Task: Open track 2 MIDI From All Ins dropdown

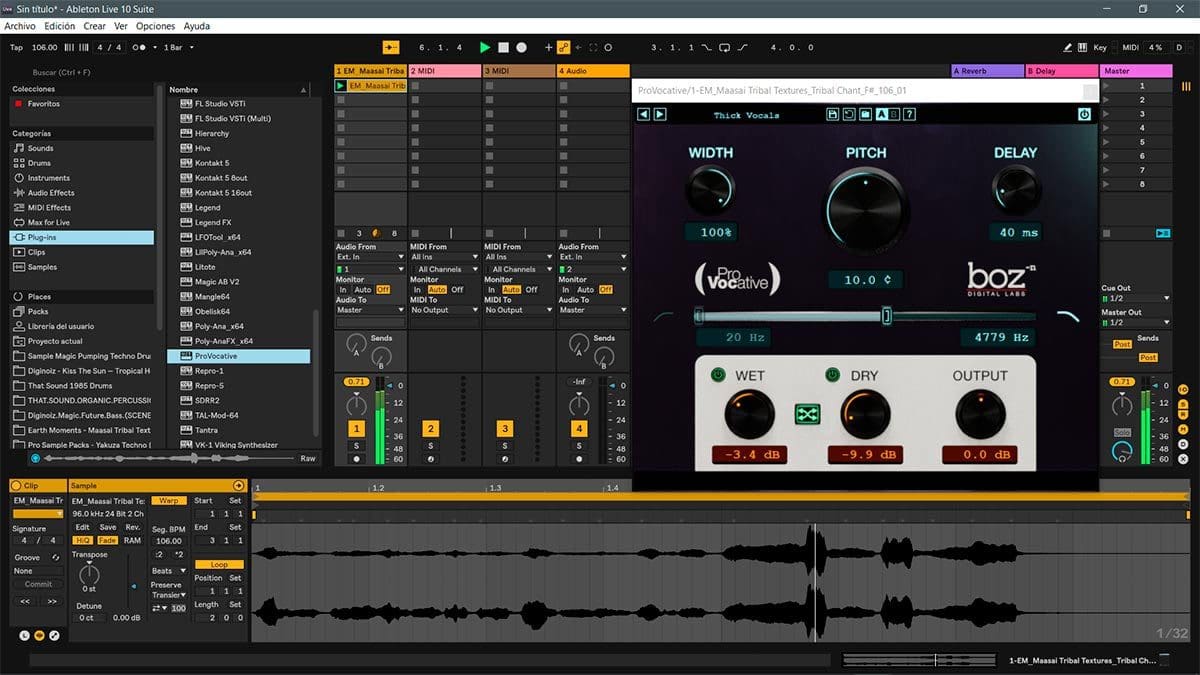Action: 444,257
